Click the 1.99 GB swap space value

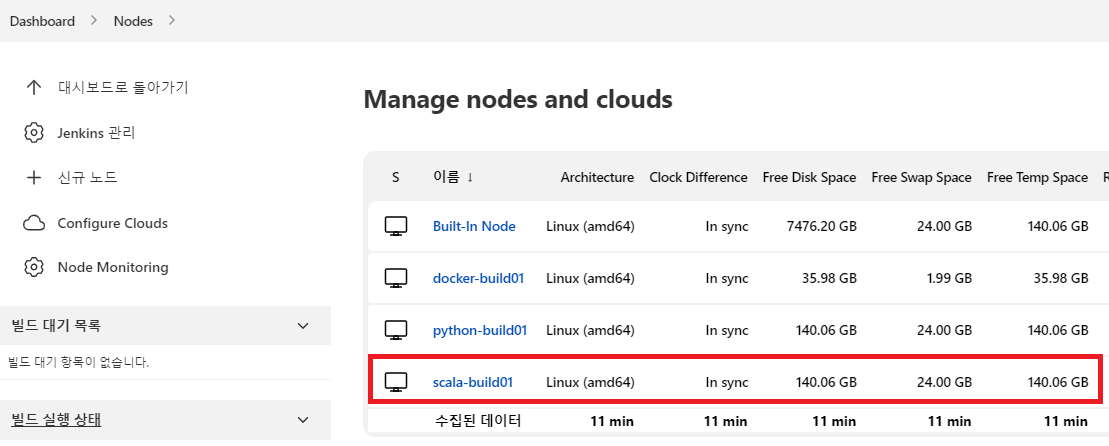(x=949, y=278)
